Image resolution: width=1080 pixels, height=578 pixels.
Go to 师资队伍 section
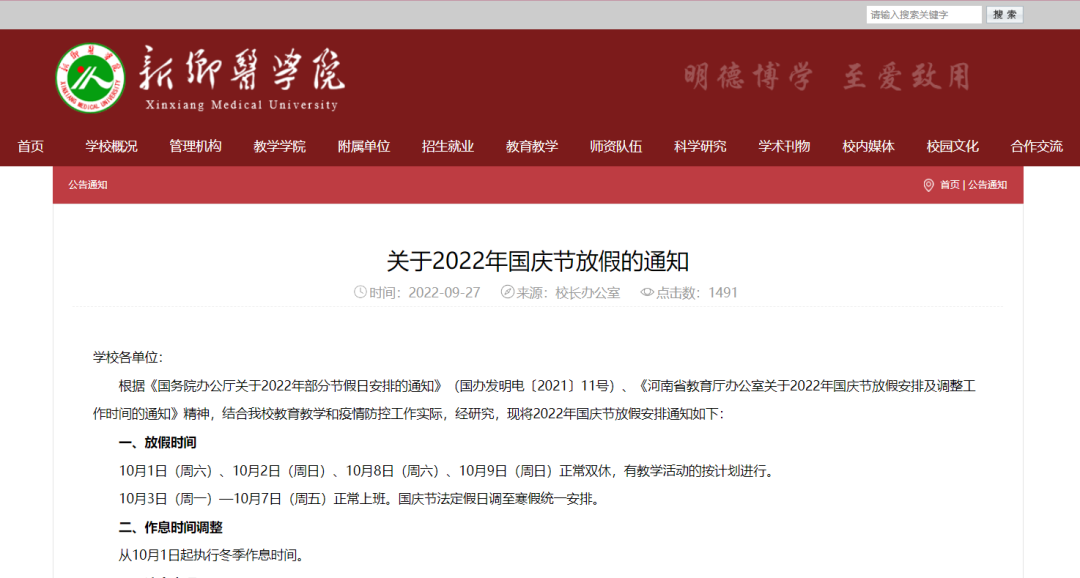616,146
